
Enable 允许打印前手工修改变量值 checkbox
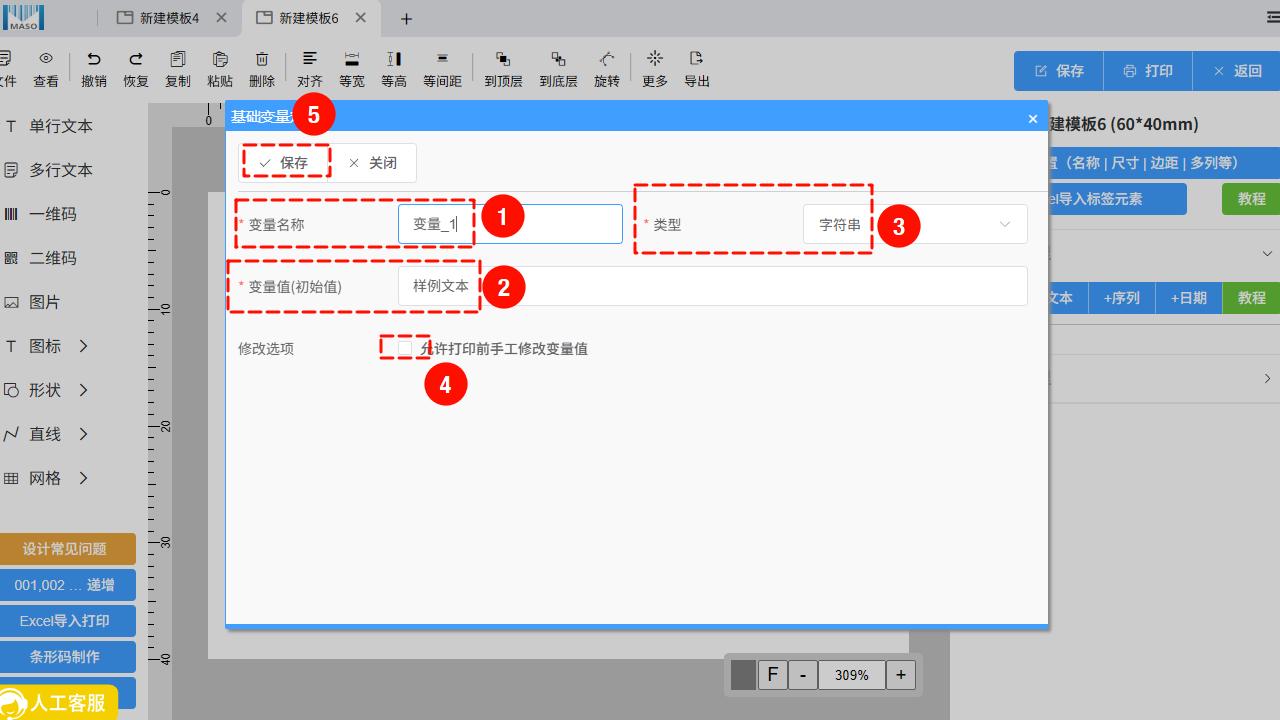coord(405,348)
